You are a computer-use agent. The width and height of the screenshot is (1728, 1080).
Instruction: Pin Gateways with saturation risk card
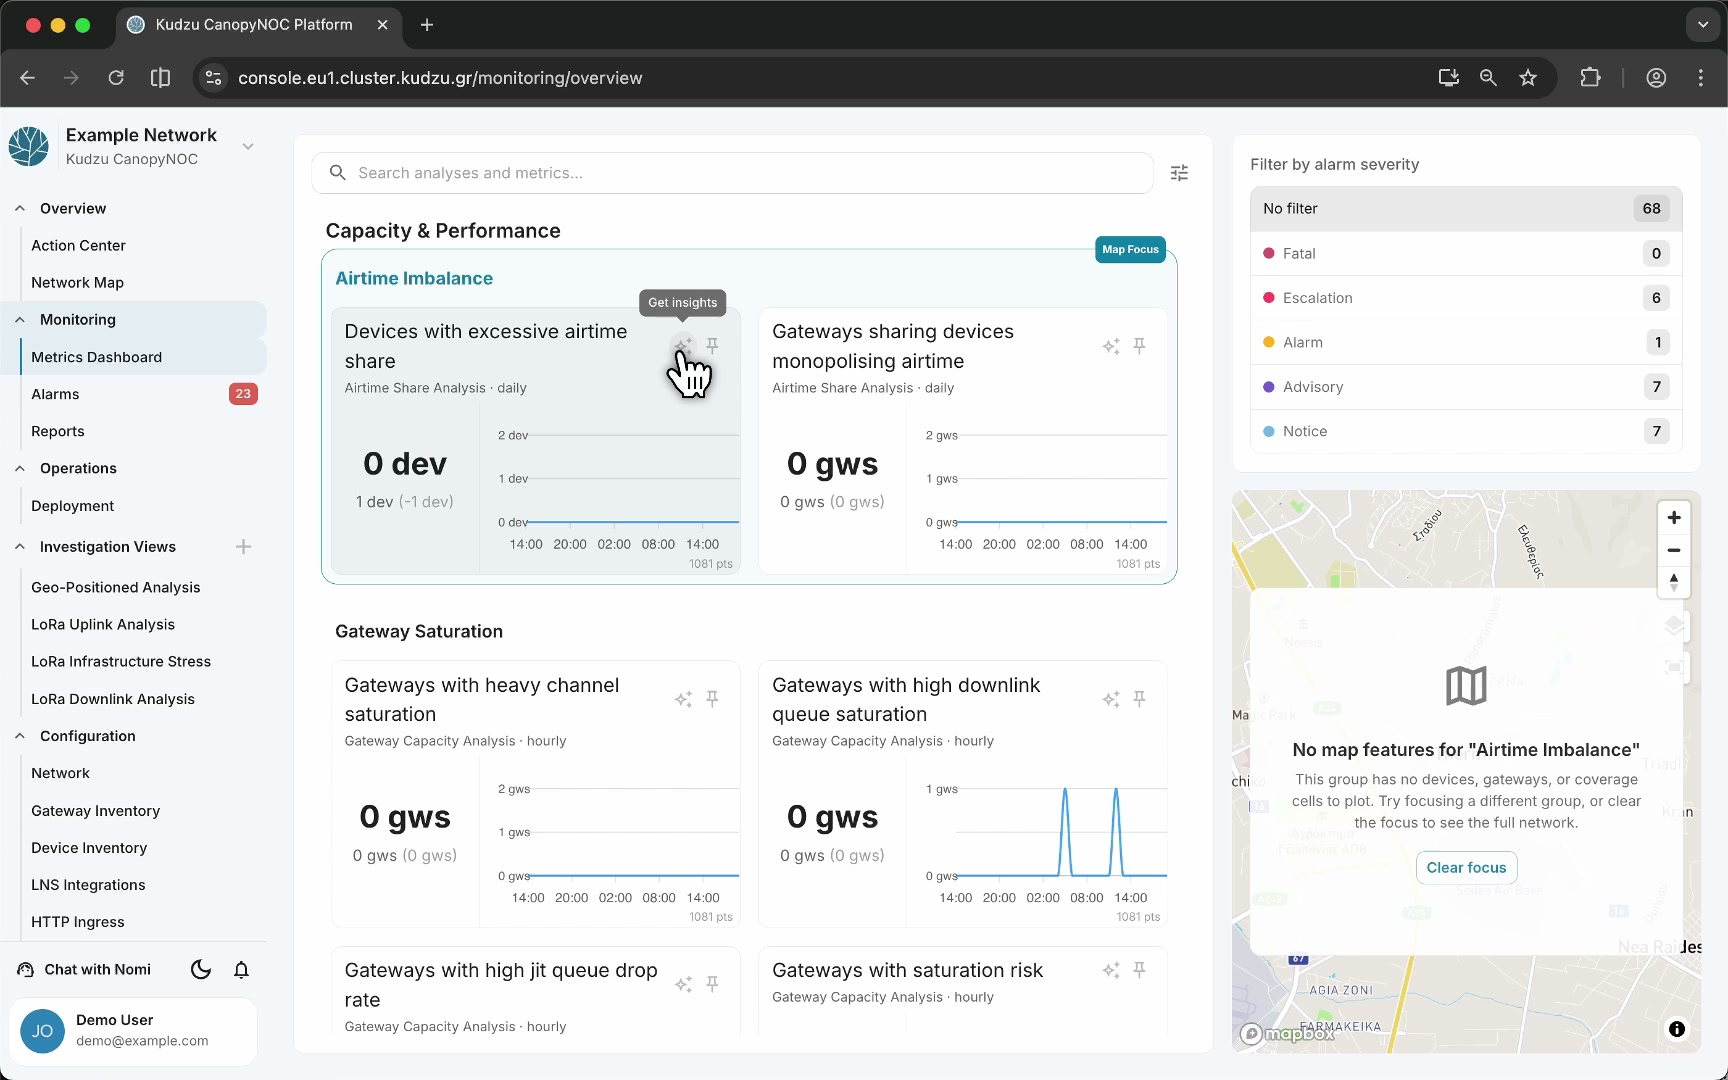pos(1139,970)
